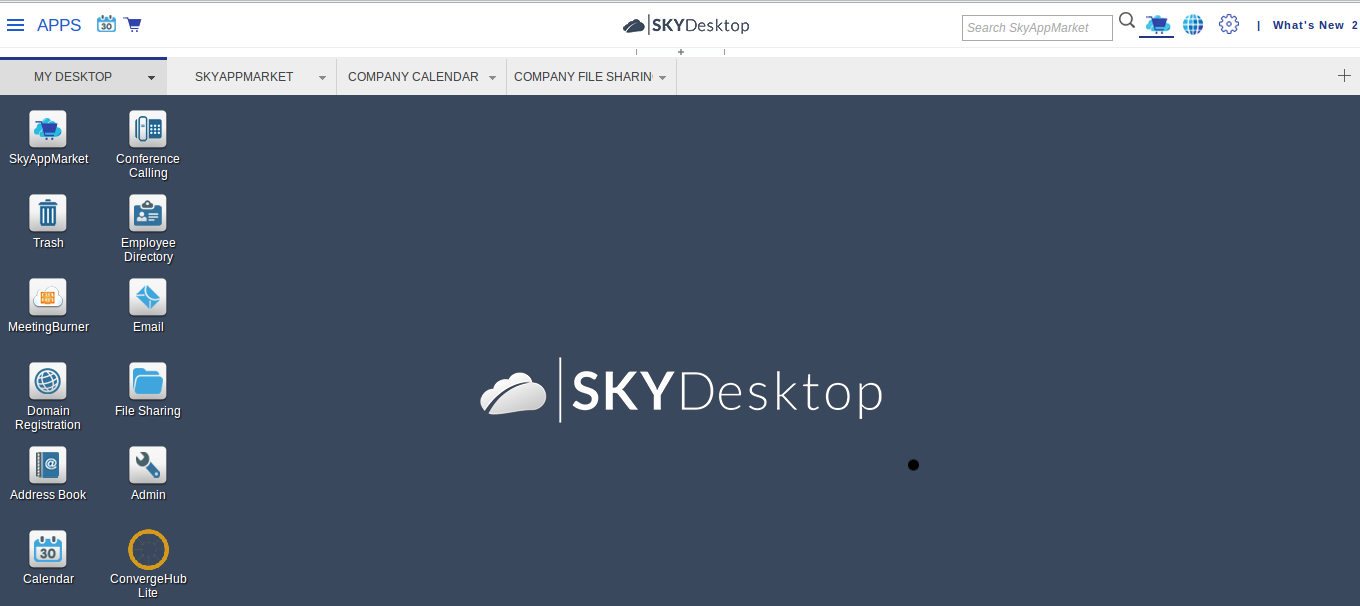This screenshot has height=606, width=1360.
Task: Switch to the SKYAPPMARKET tab
Action: (x=244, y=77)
